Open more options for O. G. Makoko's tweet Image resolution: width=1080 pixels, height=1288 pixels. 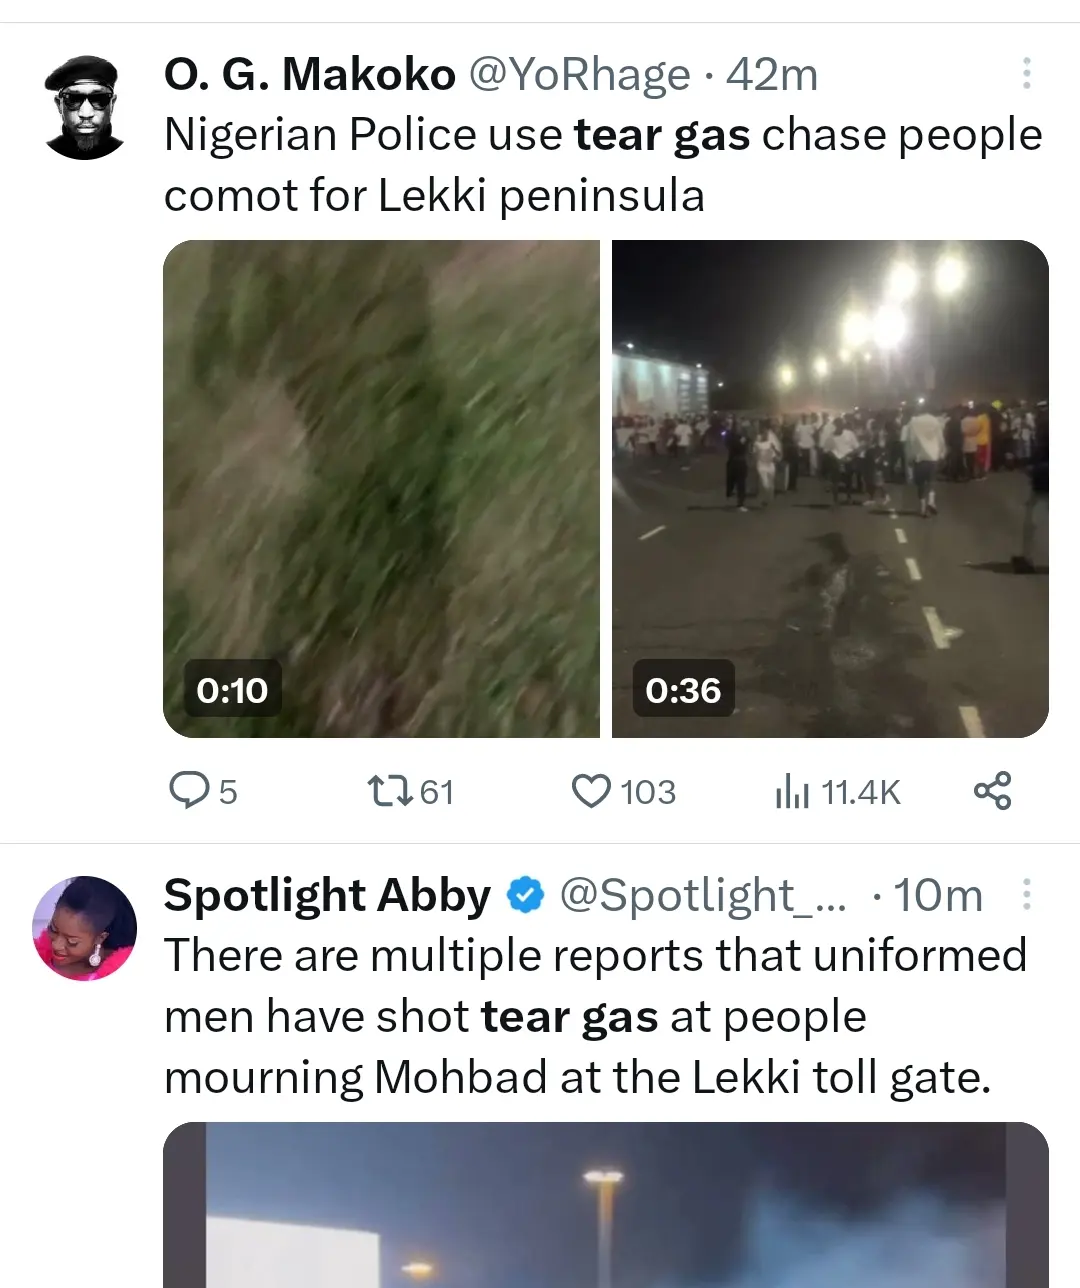click(1026, 74)
